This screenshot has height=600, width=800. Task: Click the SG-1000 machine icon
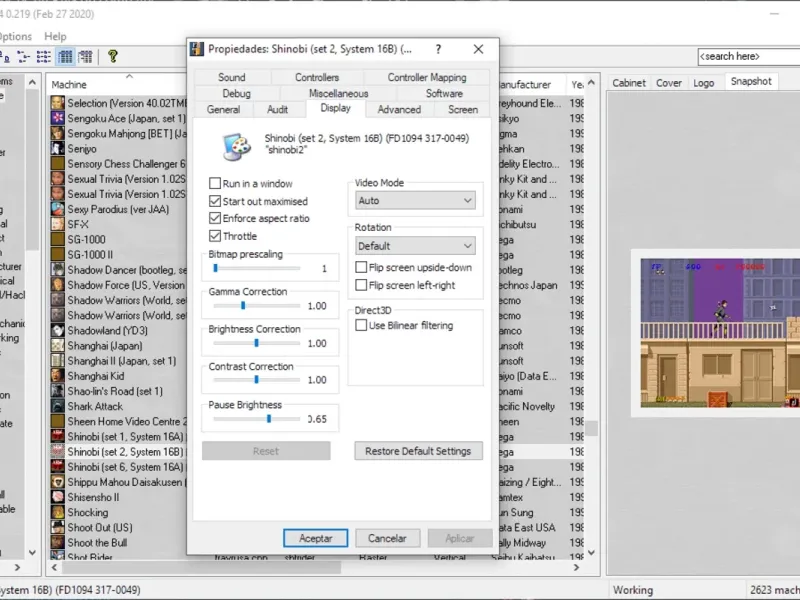(58, 239)
